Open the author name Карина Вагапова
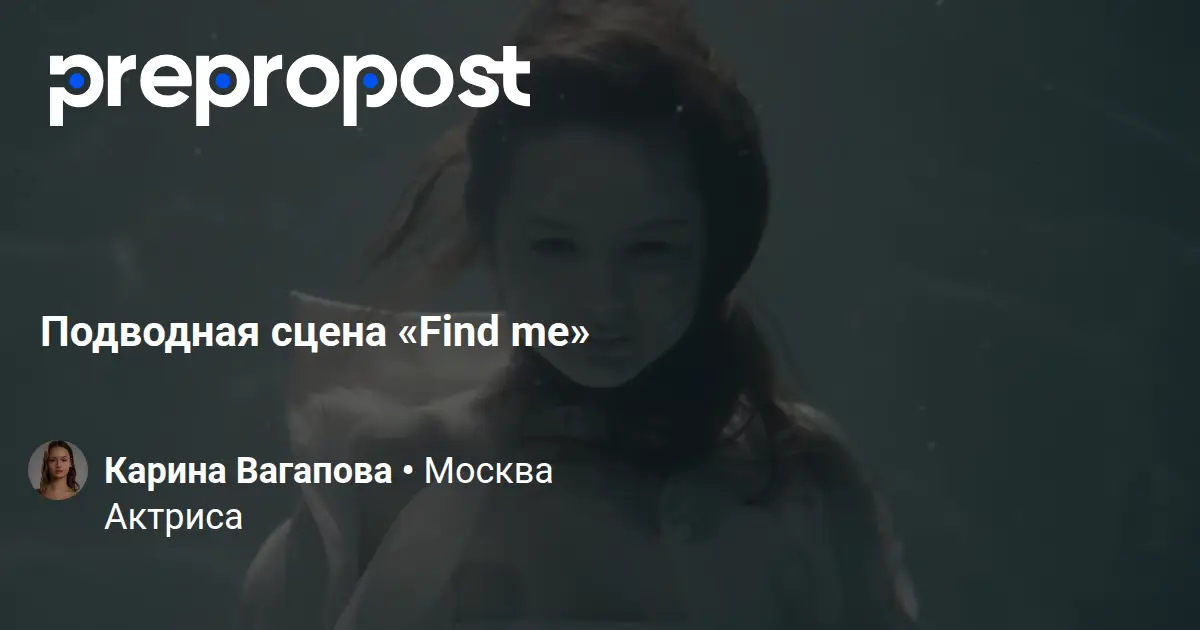 click(x=248, y=471)
